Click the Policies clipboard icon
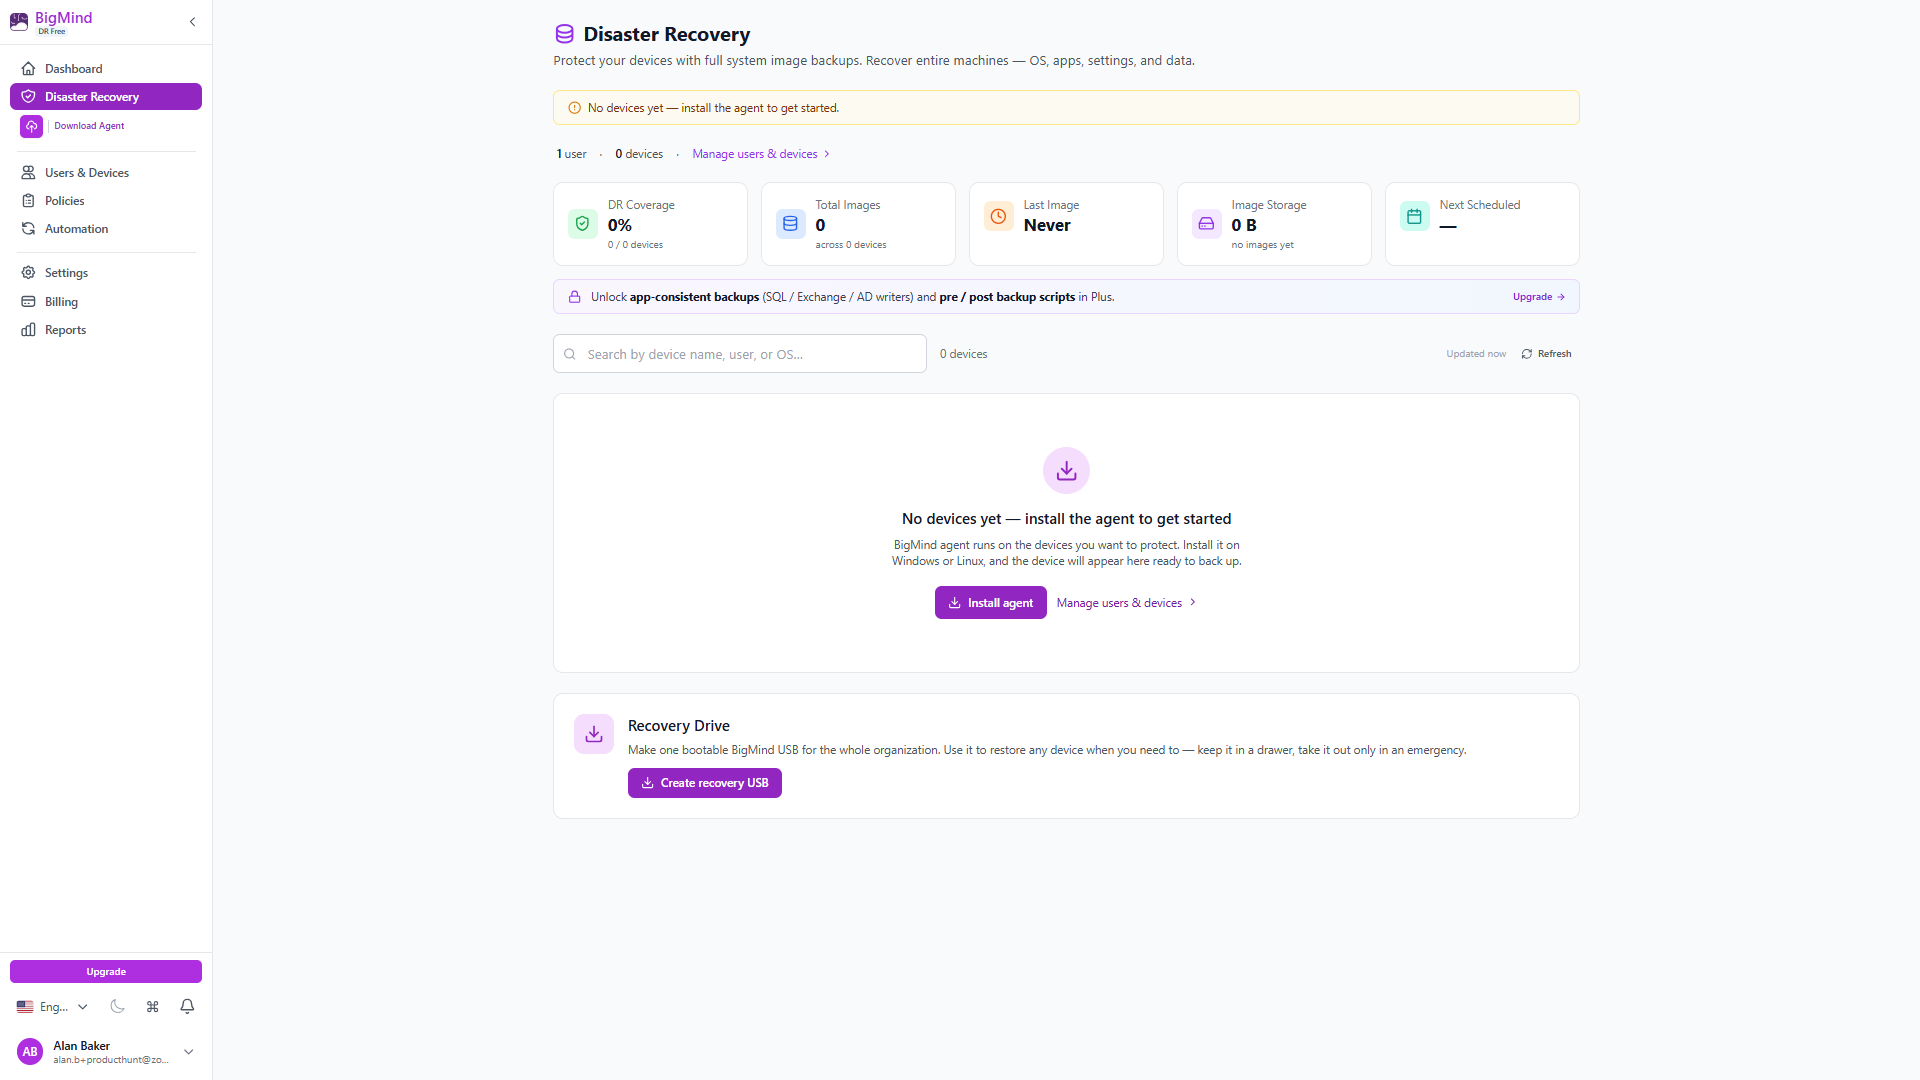The width and height of the screenshot is (1920, 1080). coord(29,201)
